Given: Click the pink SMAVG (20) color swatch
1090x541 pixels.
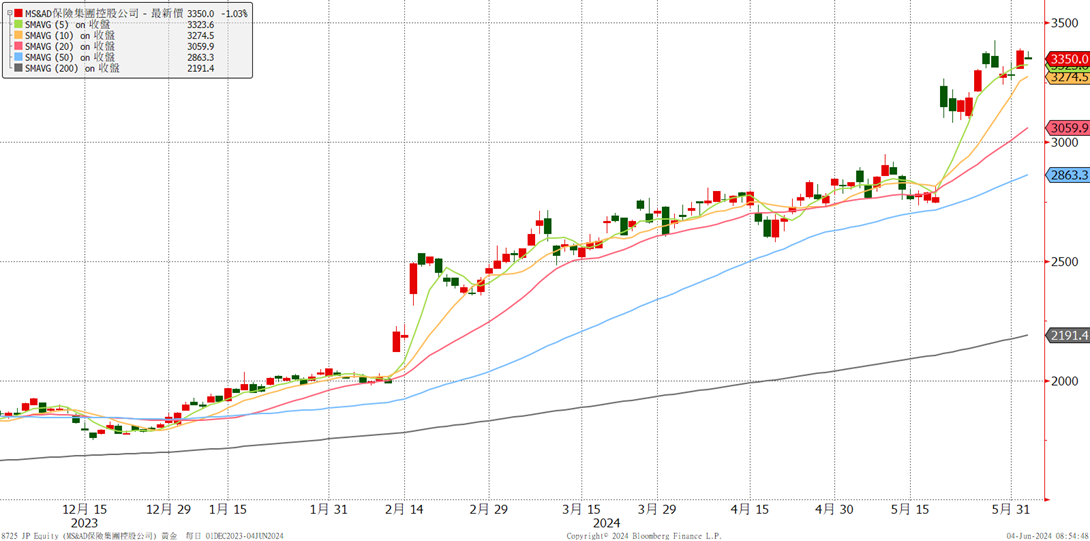Looking at the screenshot, I should click(x=19, y=47).
